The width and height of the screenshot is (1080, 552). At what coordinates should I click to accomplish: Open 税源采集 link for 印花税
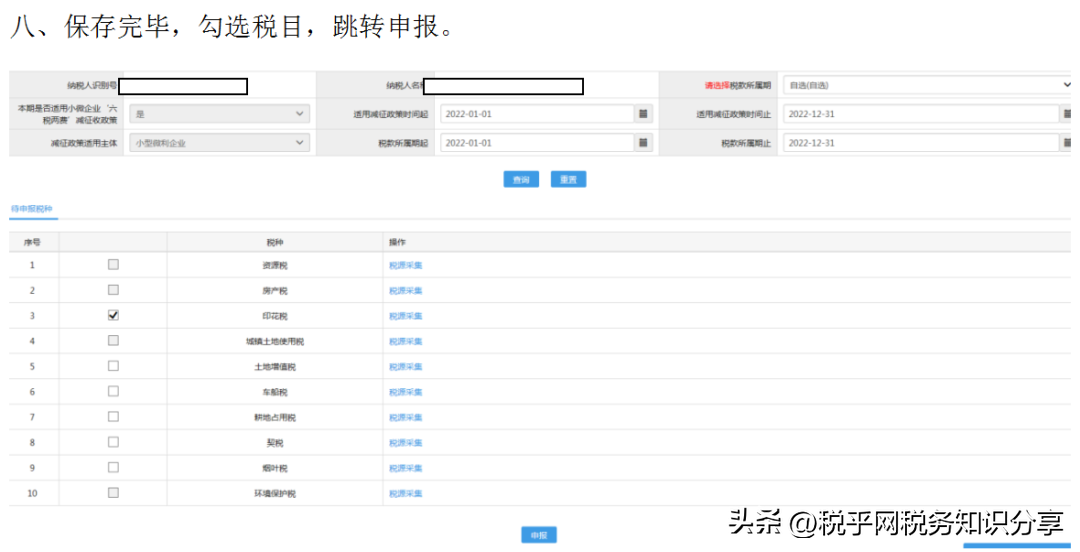pyautogui.click(x=406, y=316)
